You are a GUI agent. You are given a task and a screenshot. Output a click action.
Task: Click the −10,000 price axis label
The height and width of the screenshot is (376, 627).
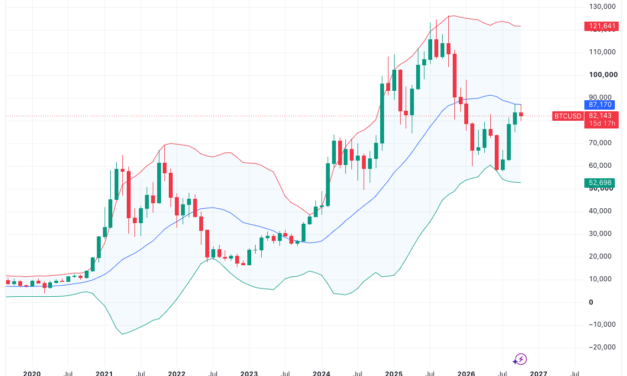click(x=602, y=324)
